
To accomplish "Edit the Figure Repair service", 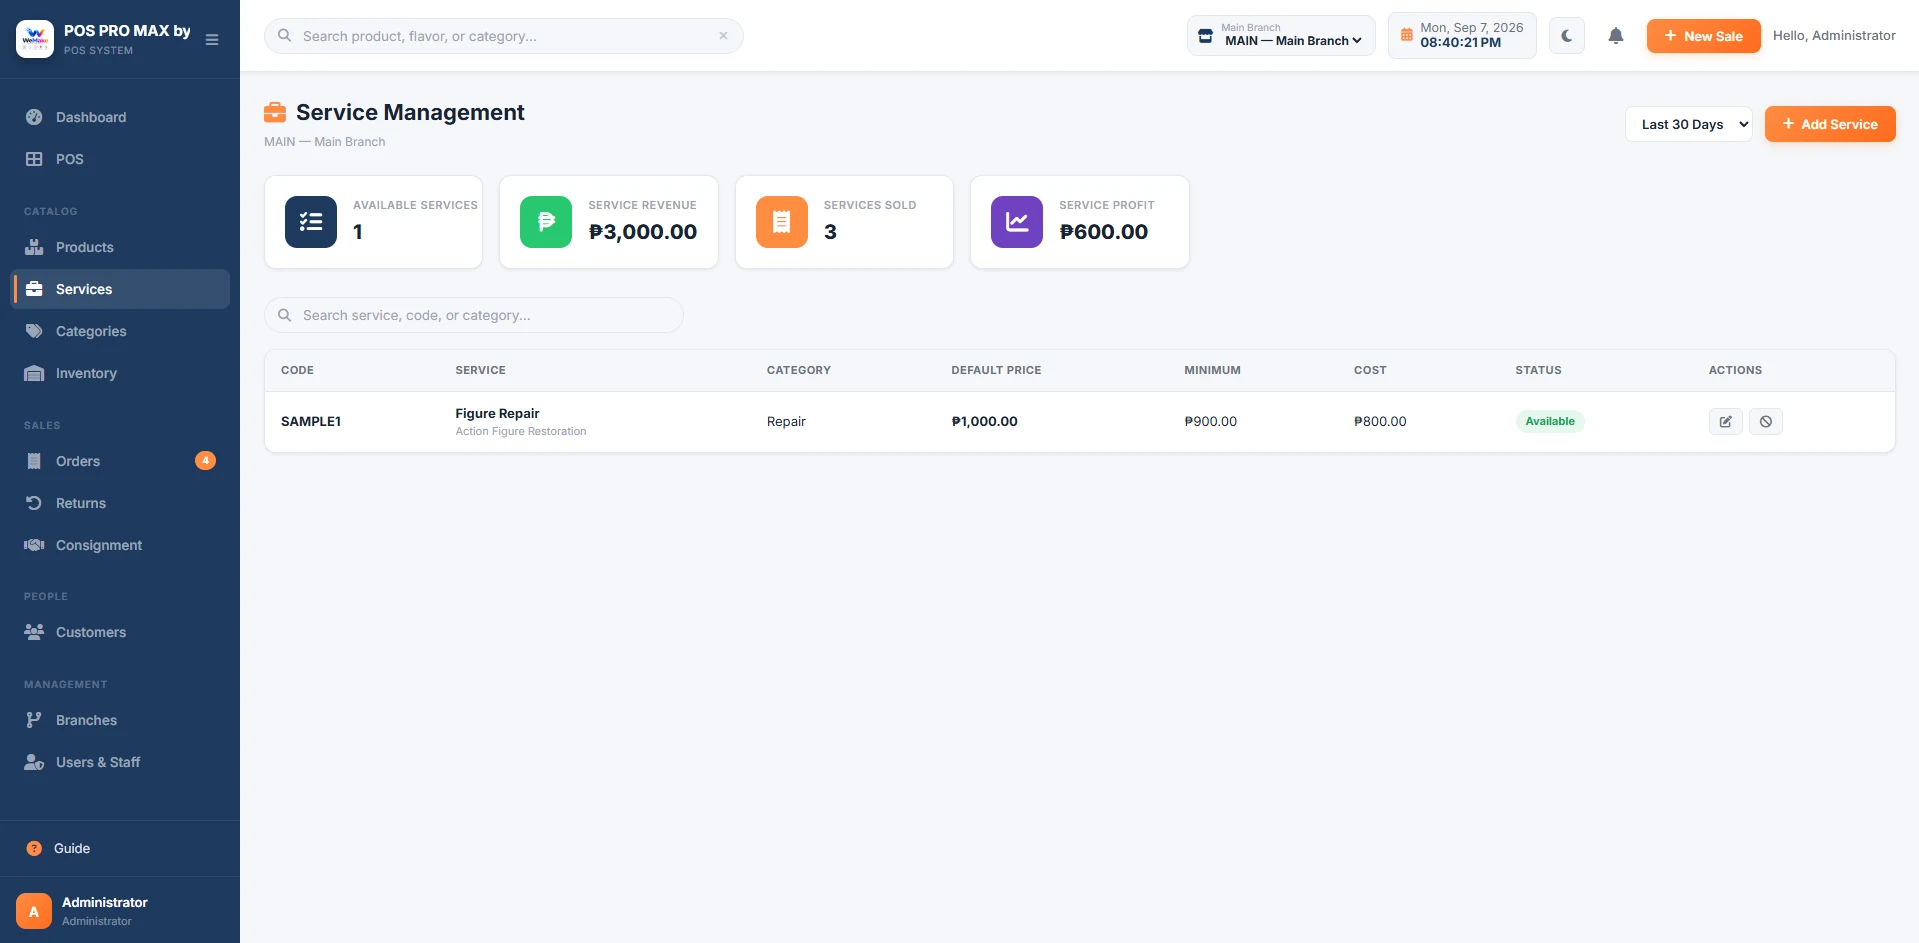I will click(x=1726, y=422).
